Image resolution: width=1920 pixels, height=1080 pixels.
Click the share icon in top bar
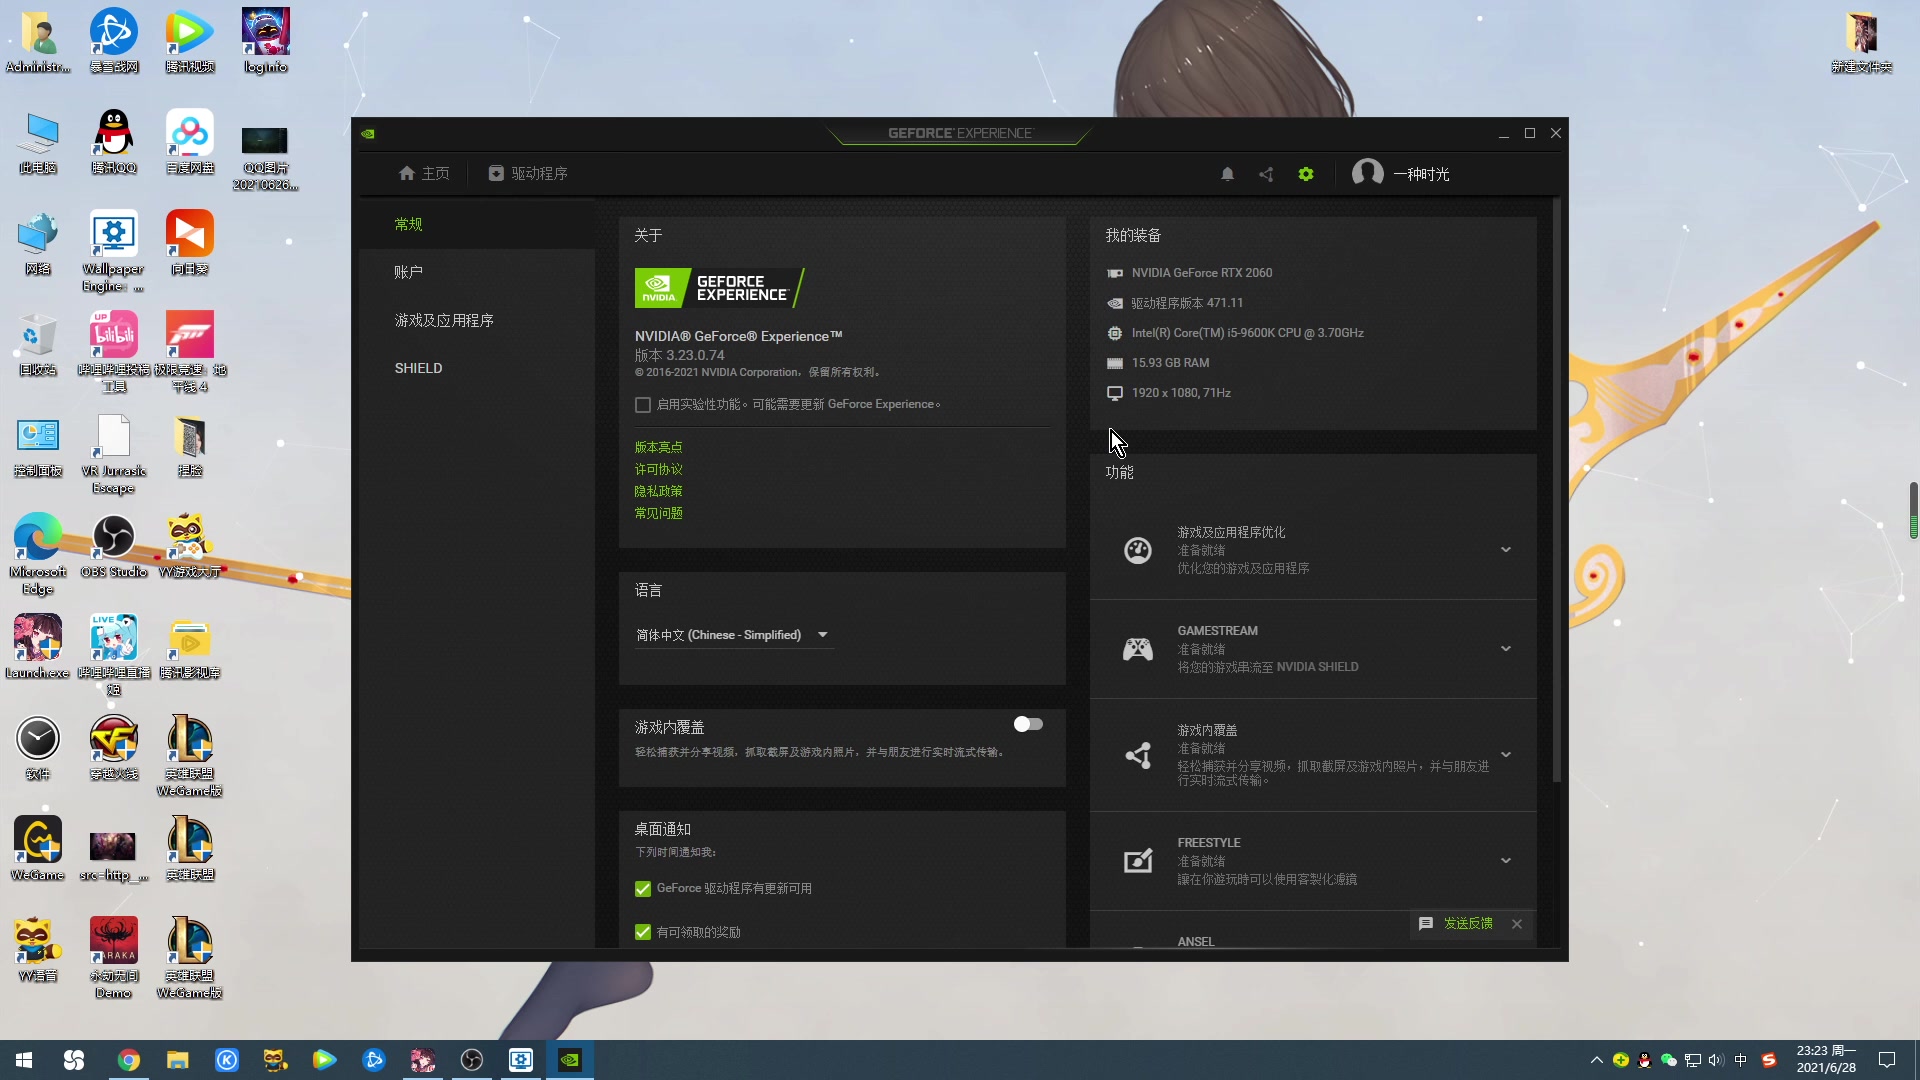1266,174
